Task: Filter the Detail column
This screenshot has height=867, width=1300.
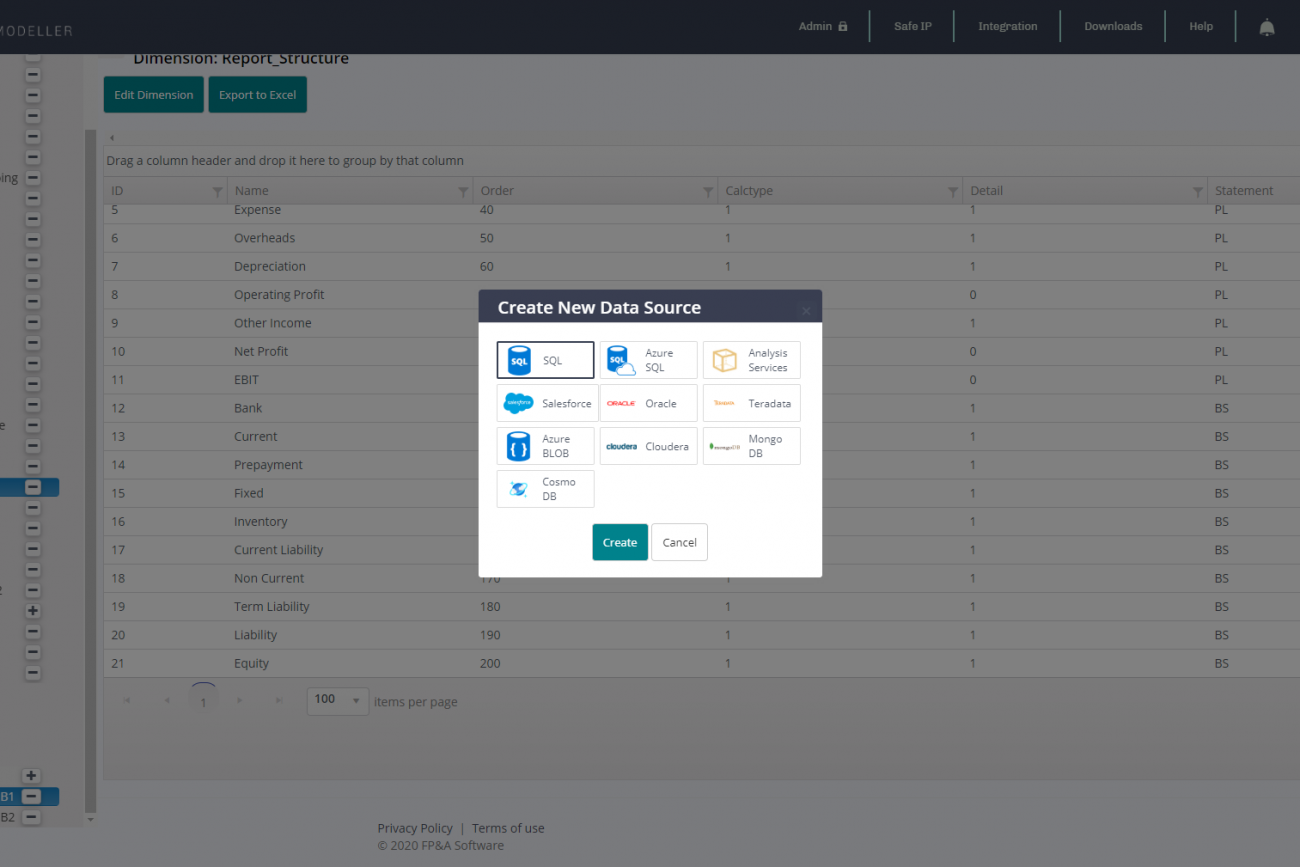Action: click(x=1198, y=191)
